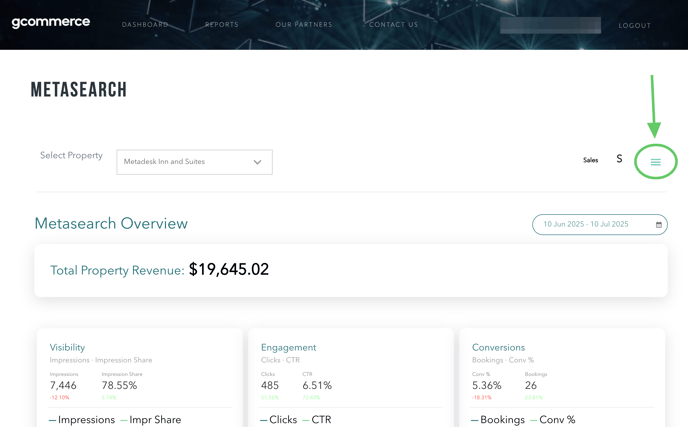This screenshot has width=688, height=427.
Task: Click the Logout link
Action: (634, 26)
